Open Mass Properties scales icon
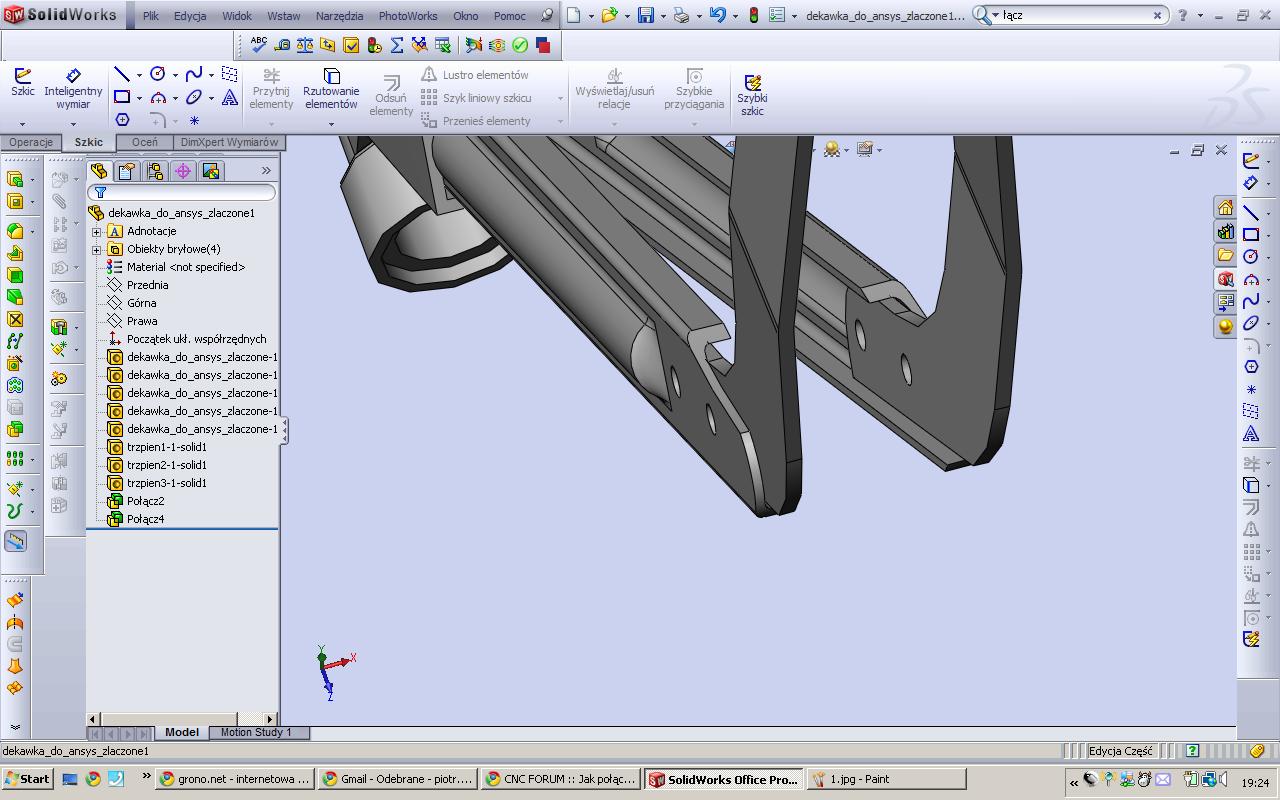1280x800 pixels. (305, 45)
